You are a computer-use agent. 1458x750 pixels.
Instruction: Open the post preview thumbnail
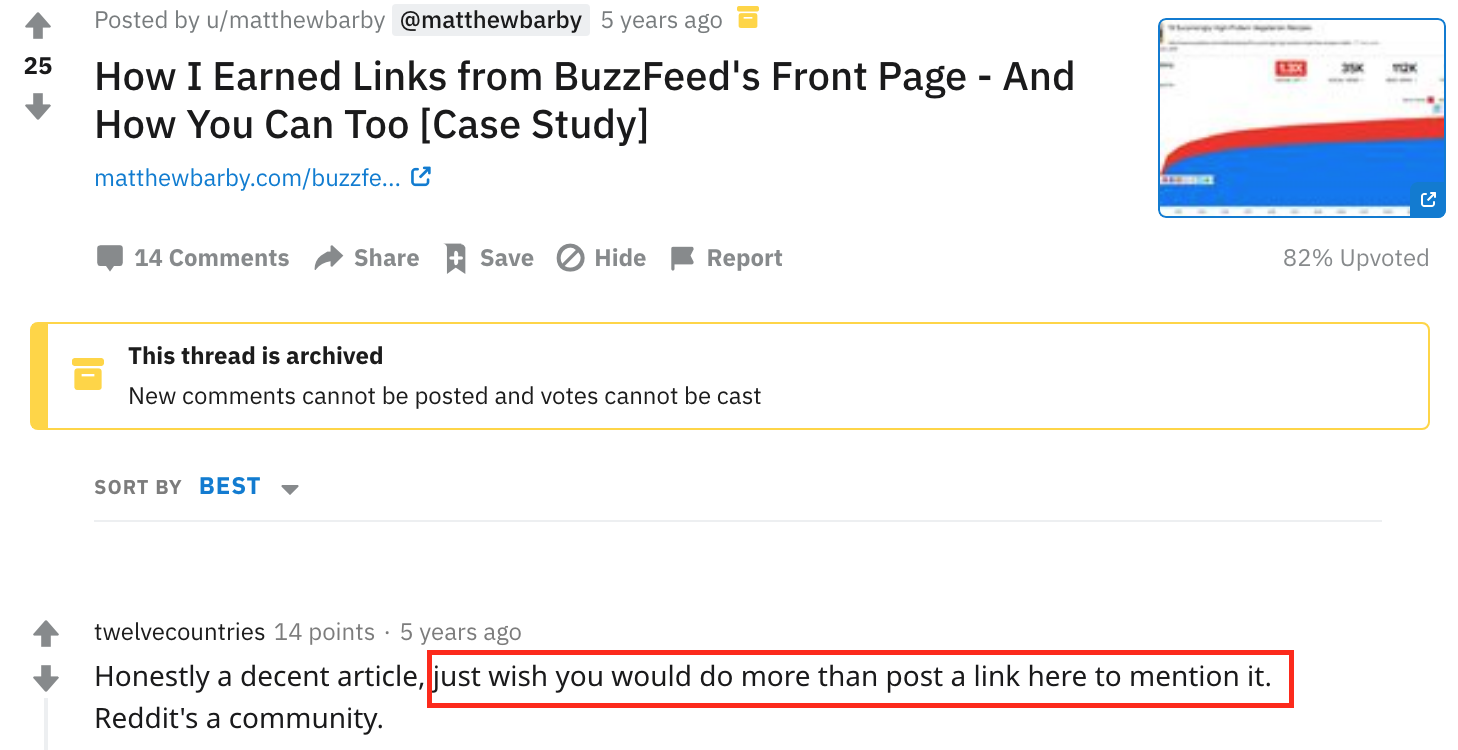coord(1301,118)
